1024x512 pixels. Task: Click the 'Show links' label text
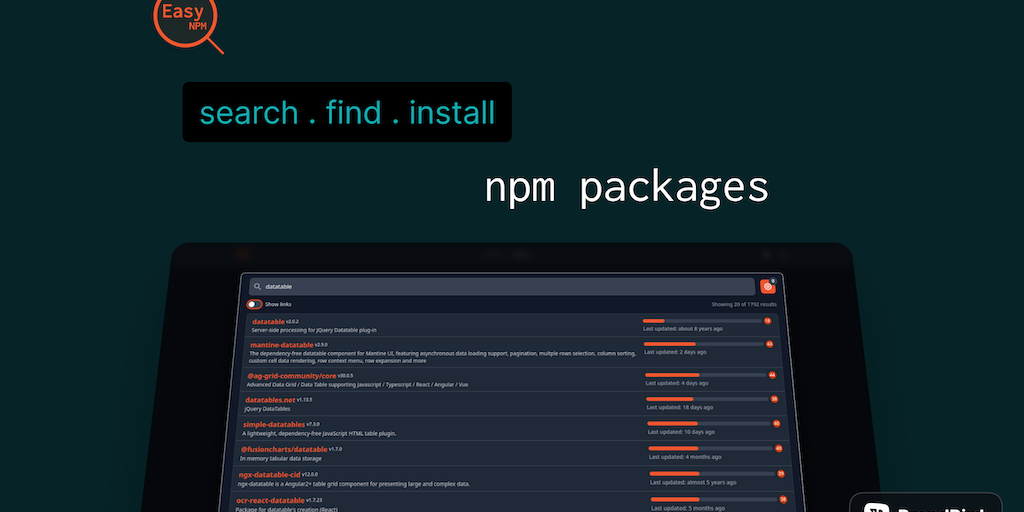pos(278,304)
